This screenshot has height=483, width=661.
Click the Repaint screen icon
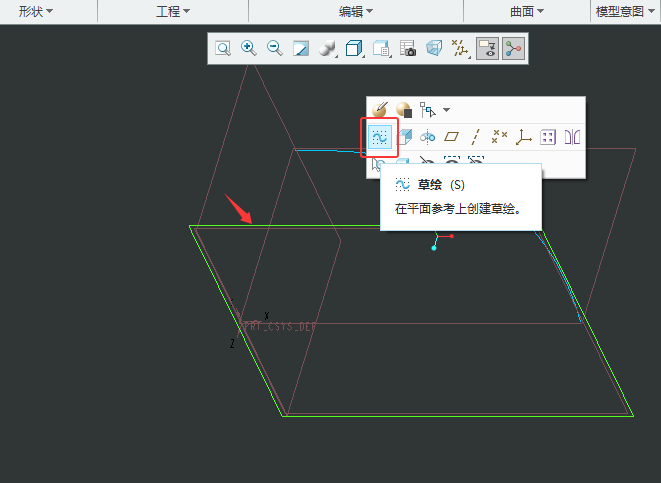point(301,48)
